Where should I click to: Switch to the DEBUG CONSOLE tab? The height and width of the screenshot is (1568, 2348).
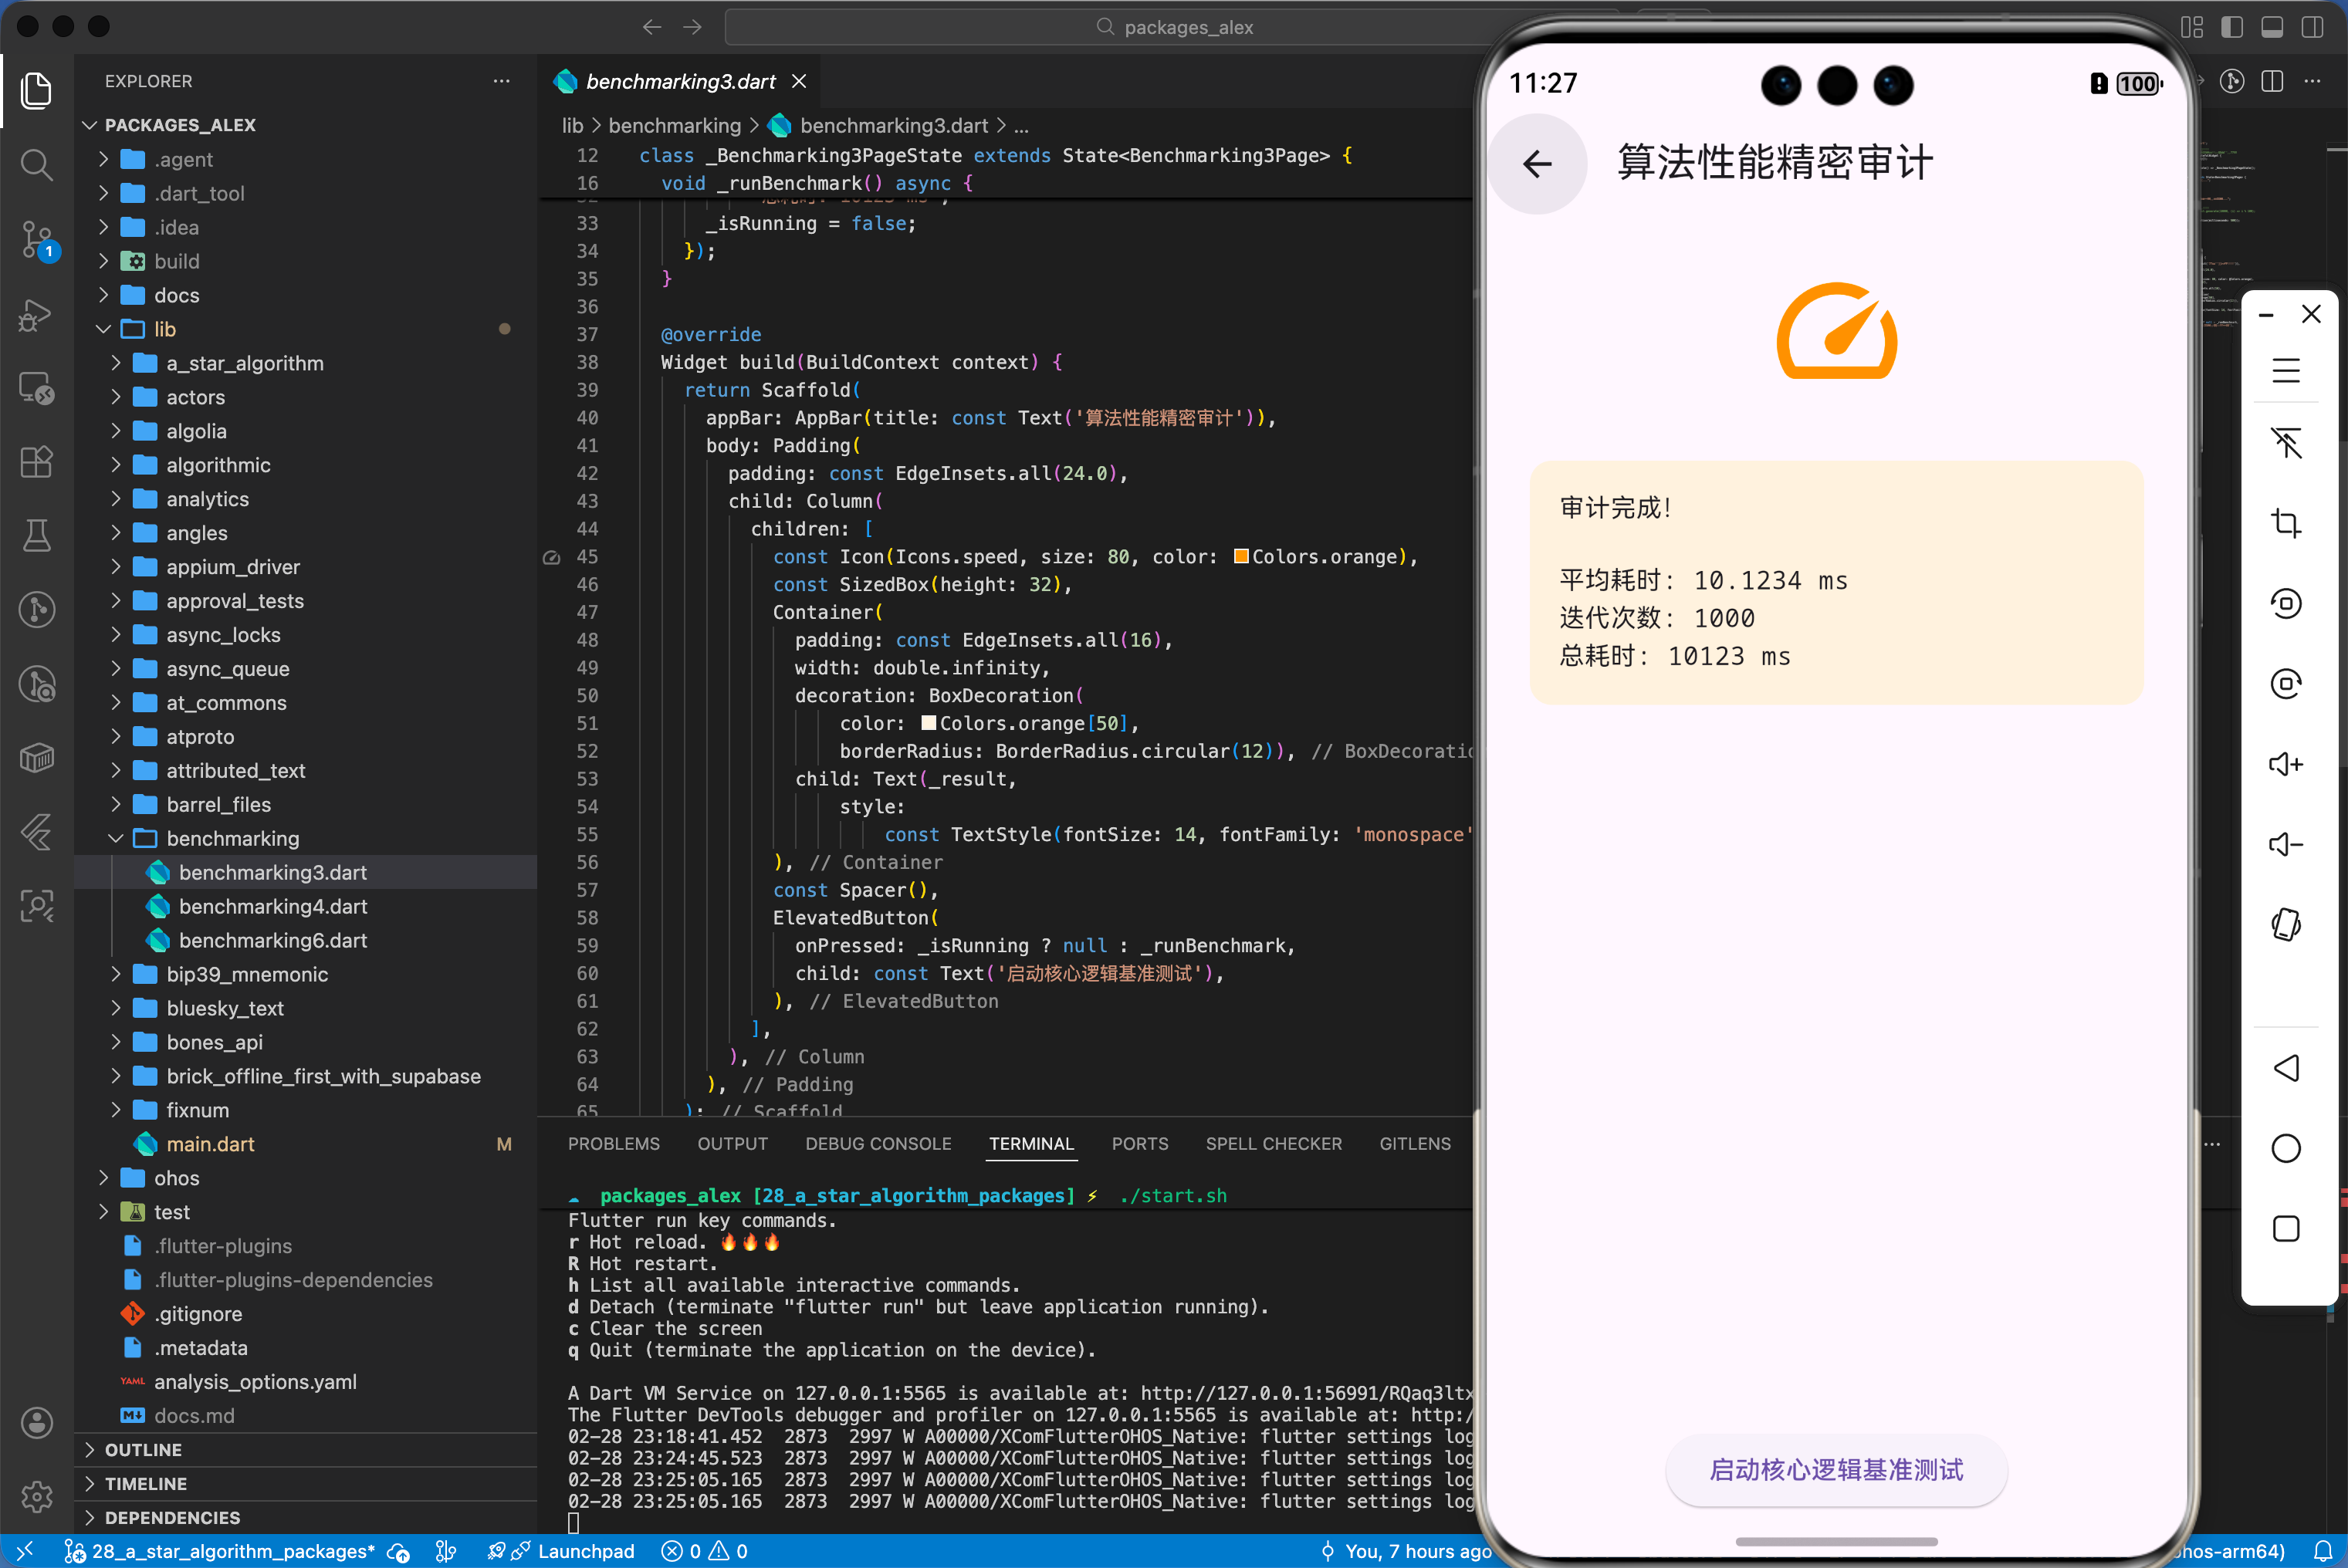point(878,1143)
